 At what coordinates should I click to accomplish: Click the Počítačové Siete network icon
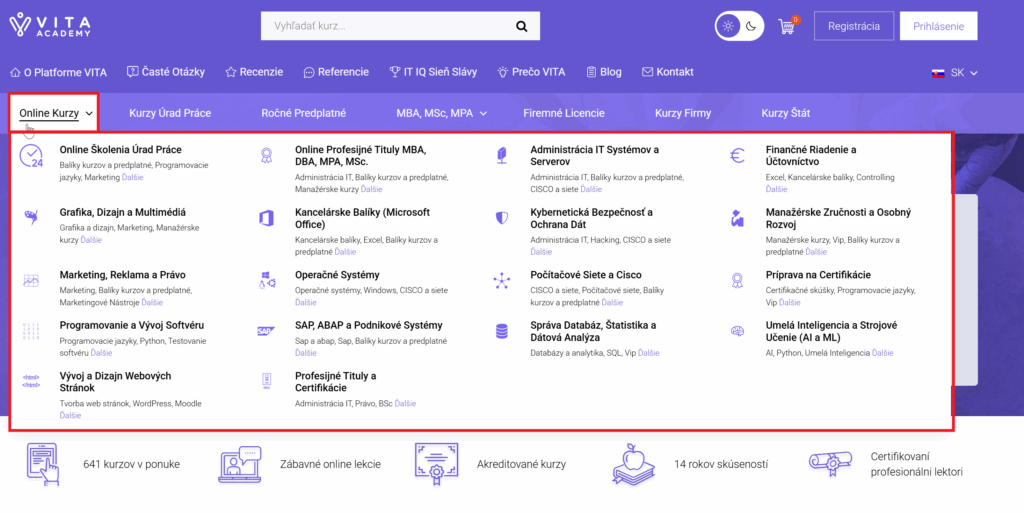(x=501, y=281)
